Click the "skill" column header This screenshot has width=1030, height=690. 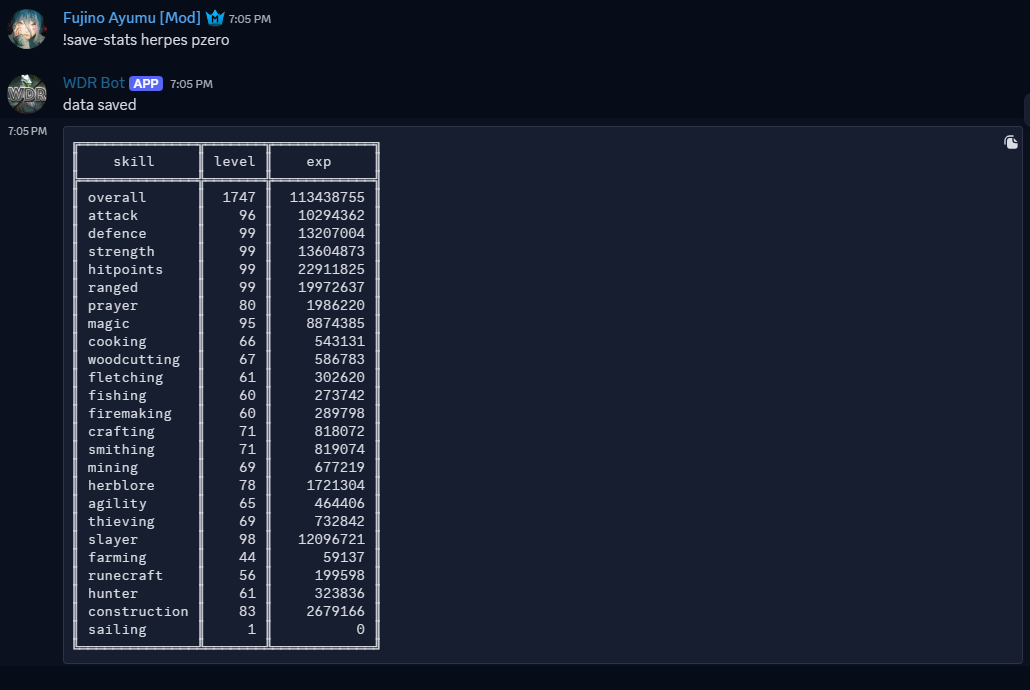pyautogui.click(x=134, y=161)
